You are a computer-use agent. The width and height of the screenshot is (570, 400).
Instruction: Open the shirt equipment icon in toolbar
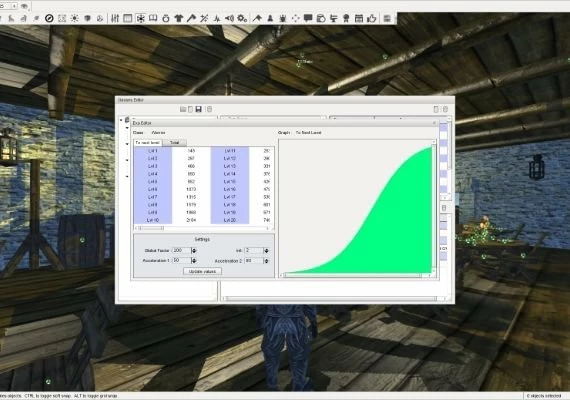click(178, 18)
